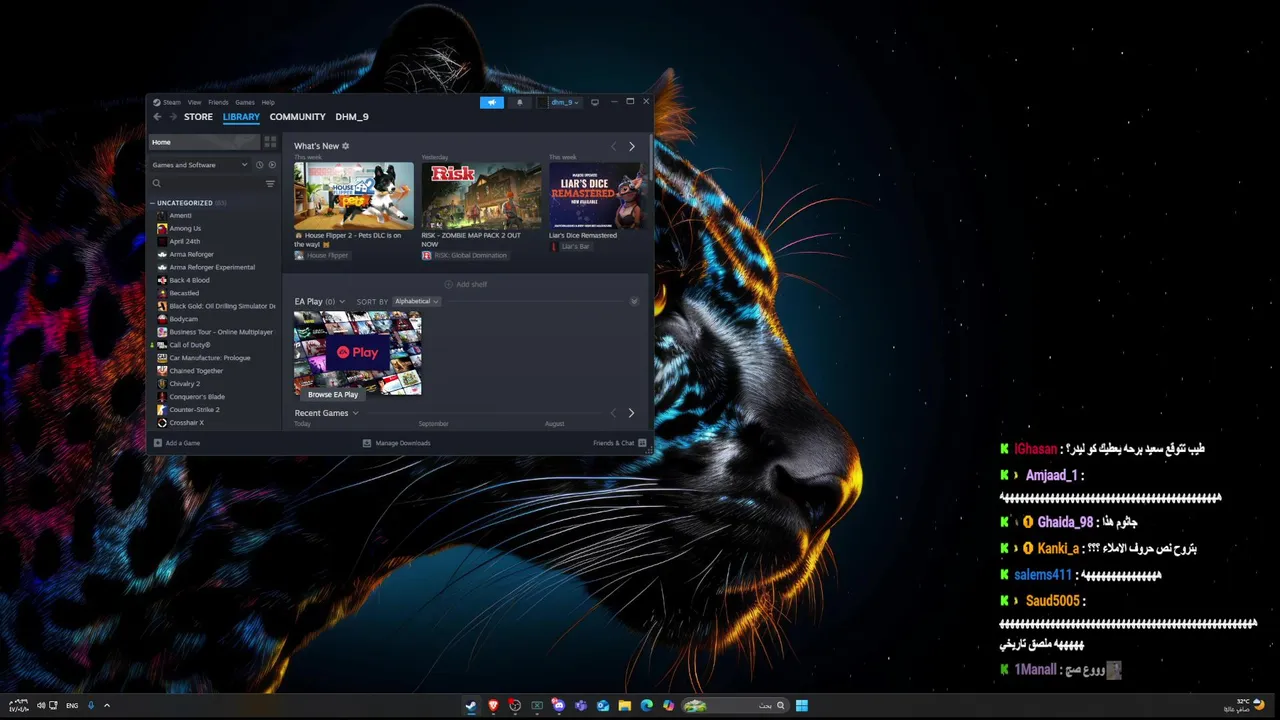This screenshot has width=1280, height=720.
Task: Click the Add a Game plus icon
Action: [158, 443]
